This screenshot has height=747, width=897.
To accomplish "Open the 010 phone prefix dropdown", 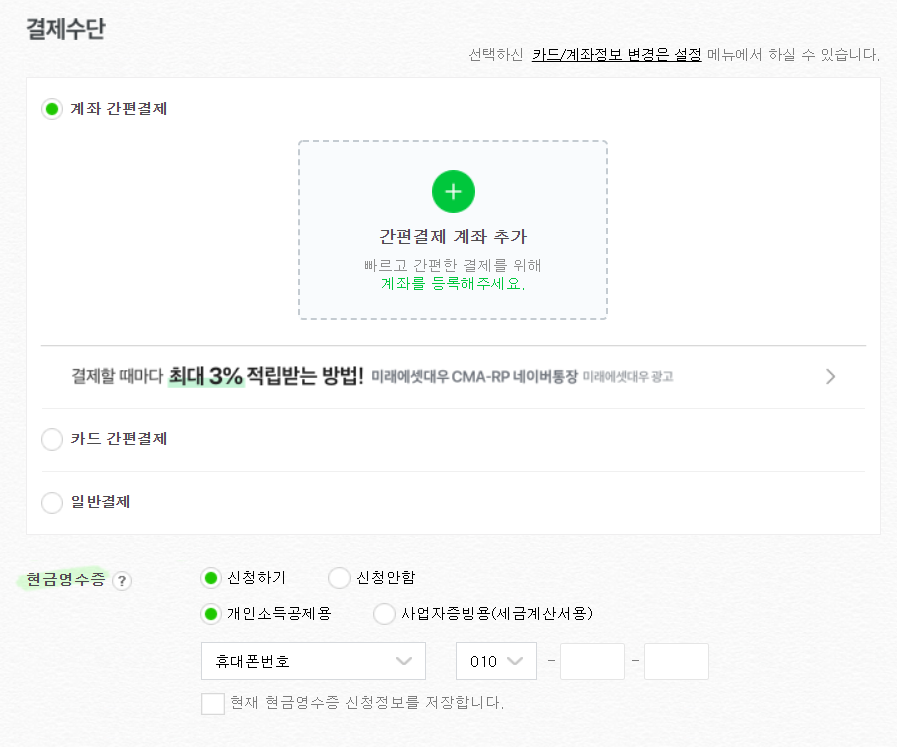I will (x=496, y=661).
